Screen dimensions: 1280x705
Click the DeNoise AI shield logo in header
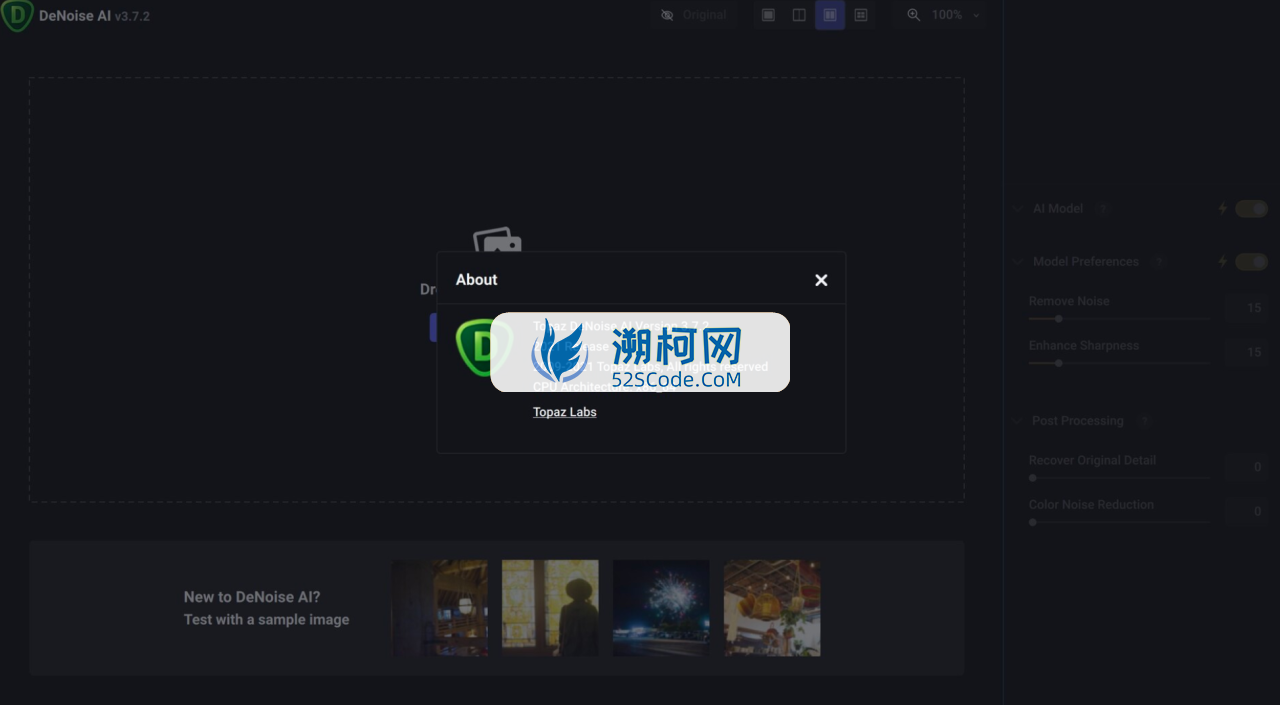(17, 15)
